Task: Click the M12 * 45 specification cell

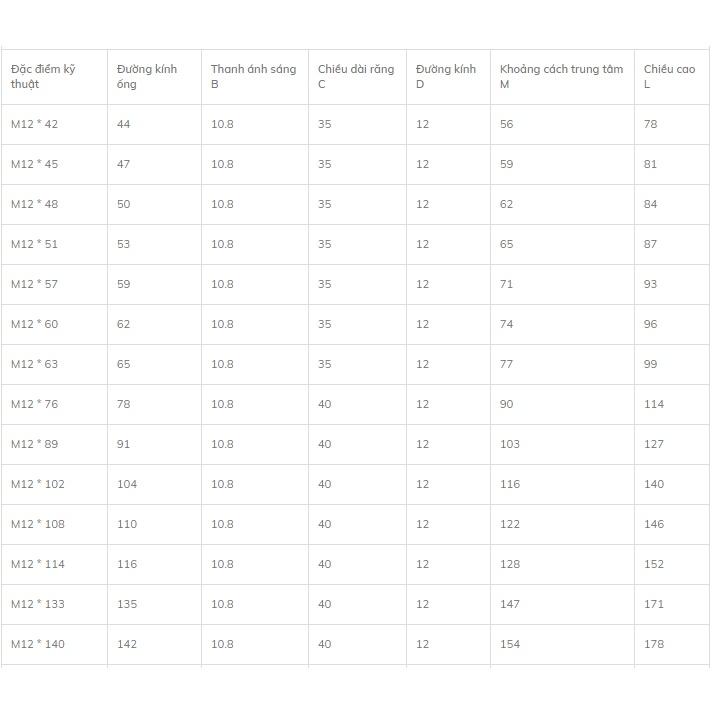Action: pyautogui.click(x=35, y=164)
